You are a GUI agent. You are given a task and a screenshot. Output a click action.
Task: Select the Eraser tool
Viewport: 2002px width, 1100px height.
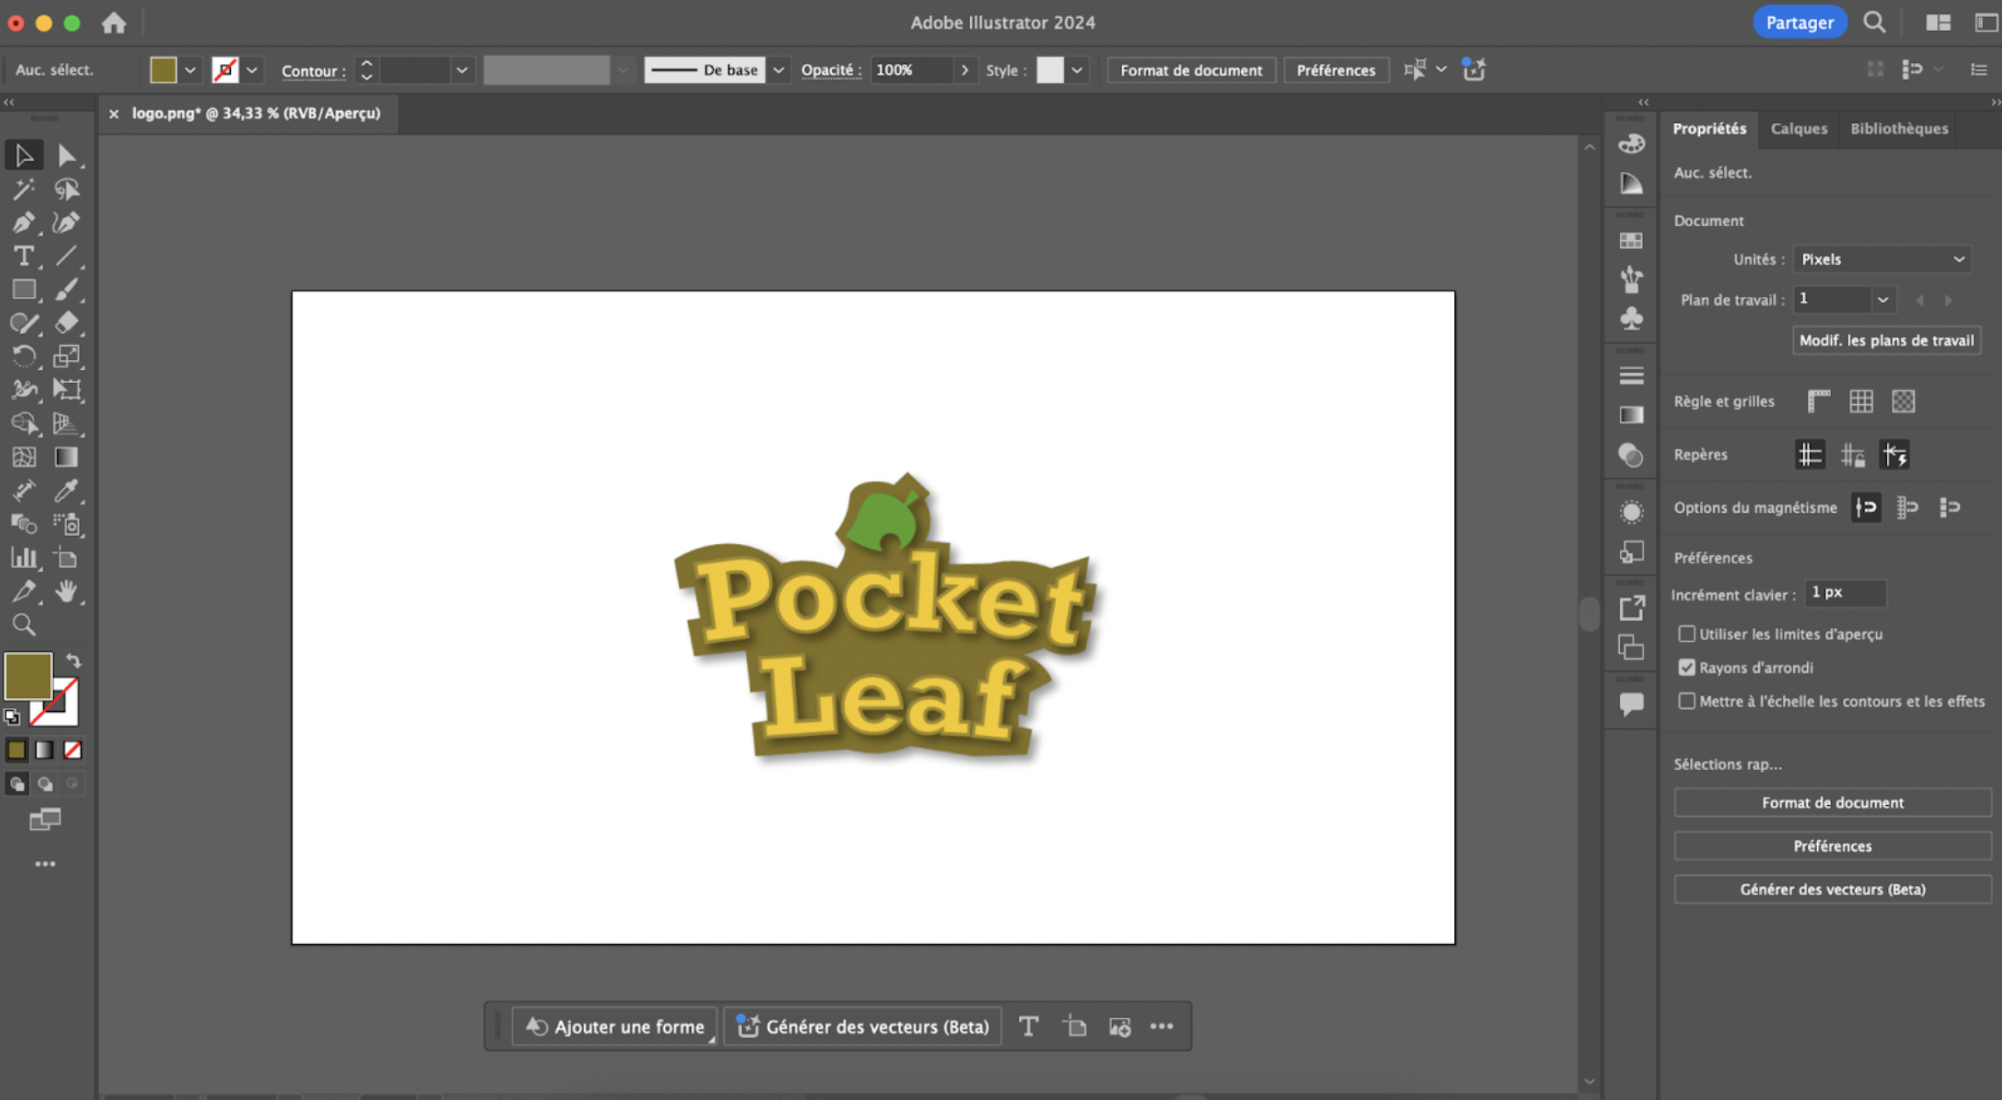point(66,323)
